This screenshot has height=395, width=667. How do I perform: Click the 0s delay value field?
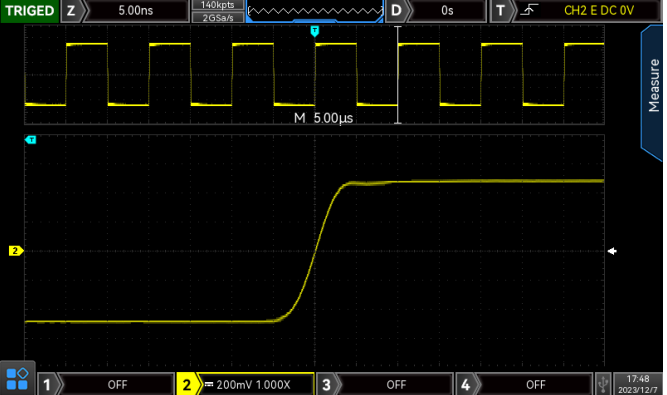(447, 11)
